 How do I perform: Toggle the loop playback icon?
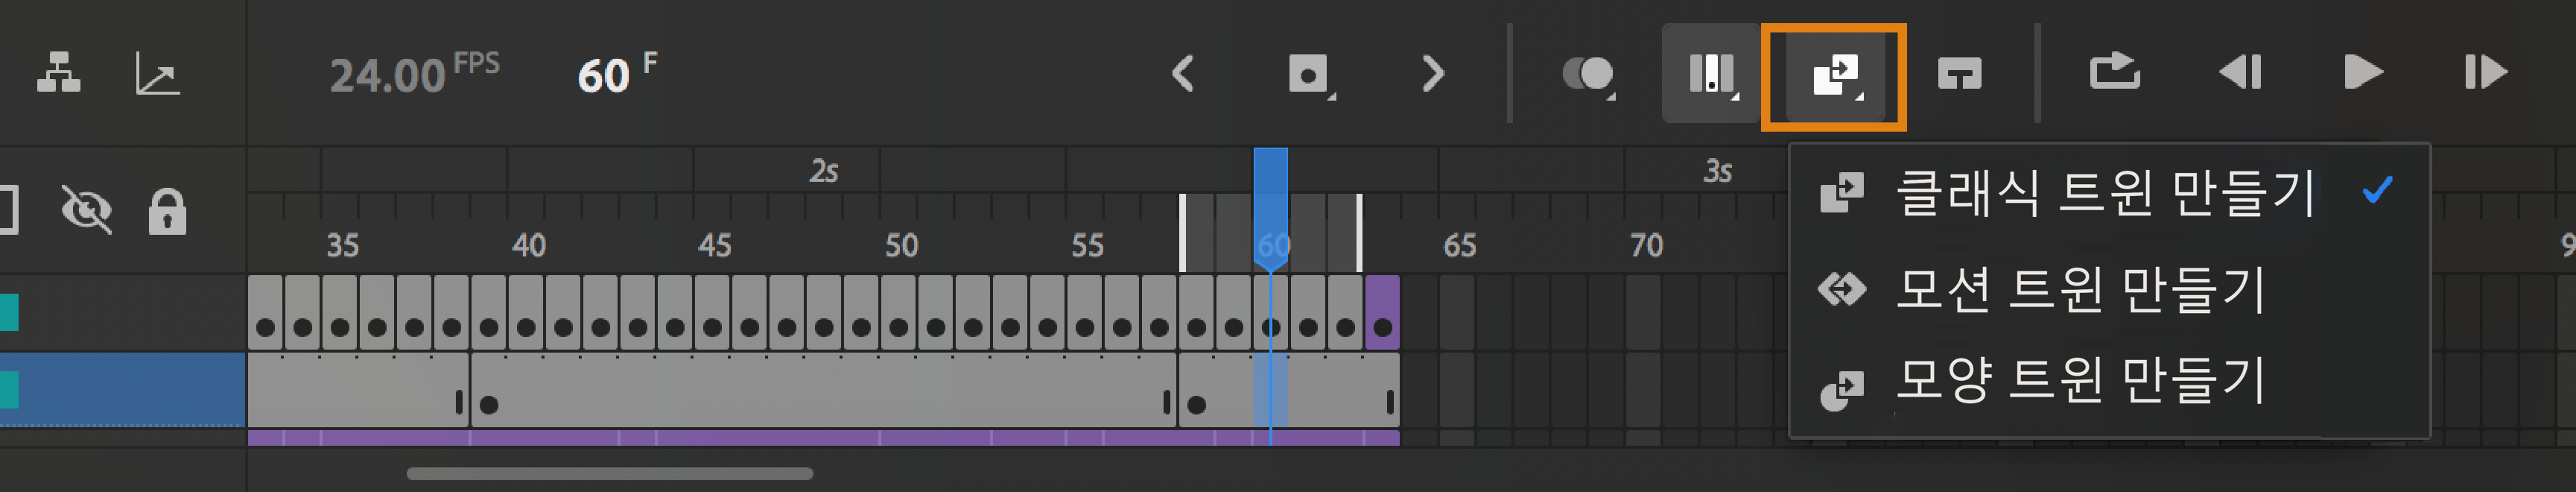(2114, 73)
